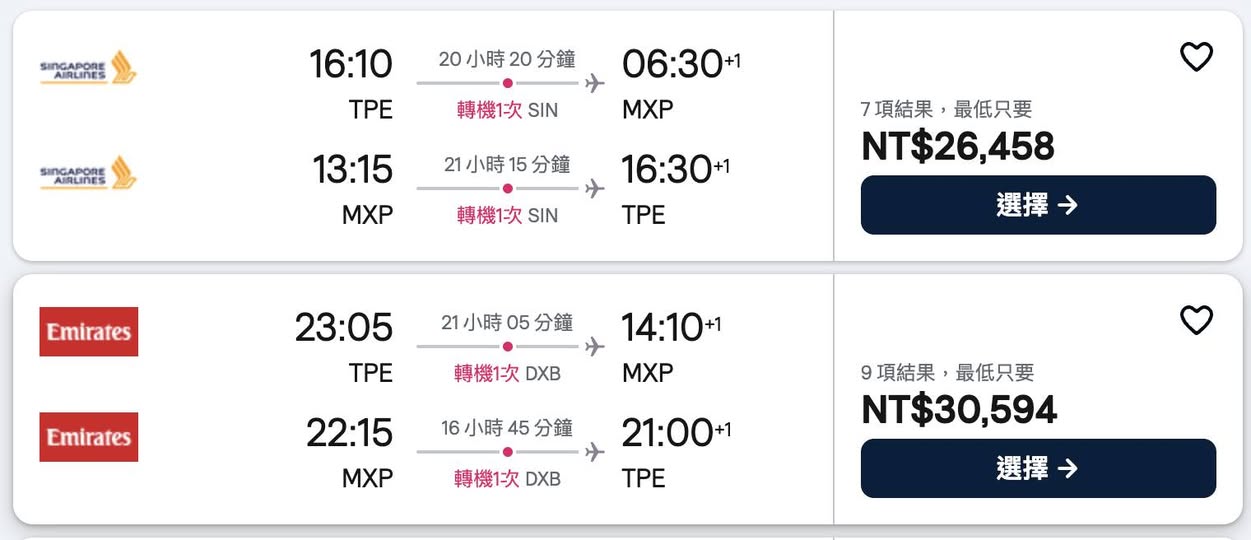The image size is (1251, 540).
Task: Click the Emirates return flight logo
Action: point(89,437)
